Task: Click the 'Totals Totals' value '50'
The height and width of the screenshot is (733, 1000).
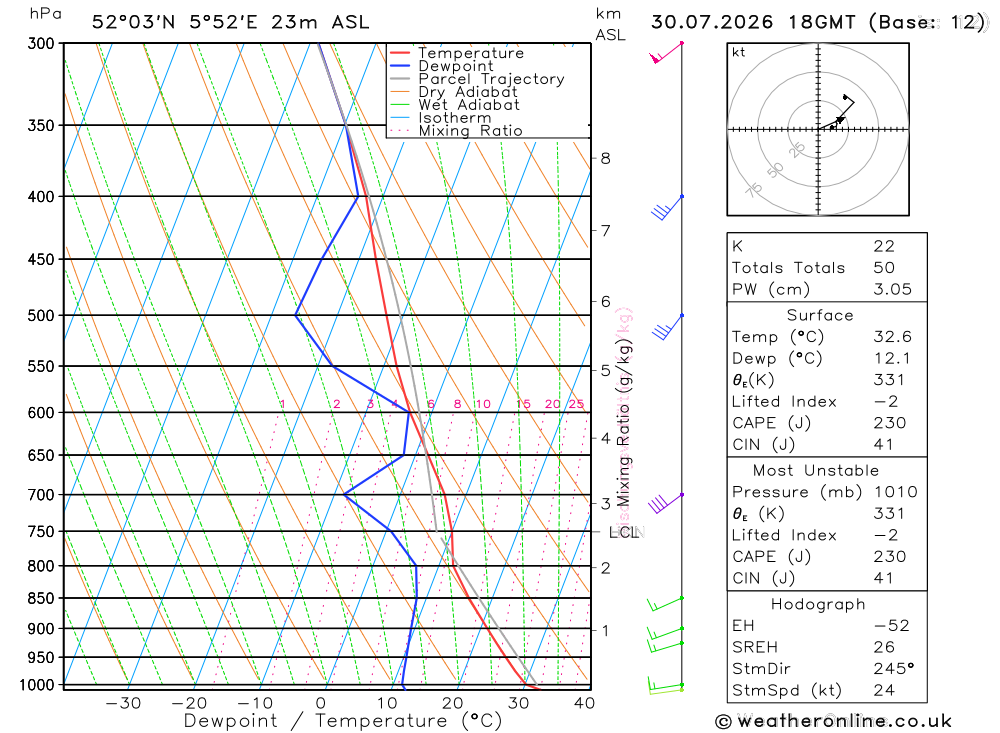Action: click(x=884, y=268)
